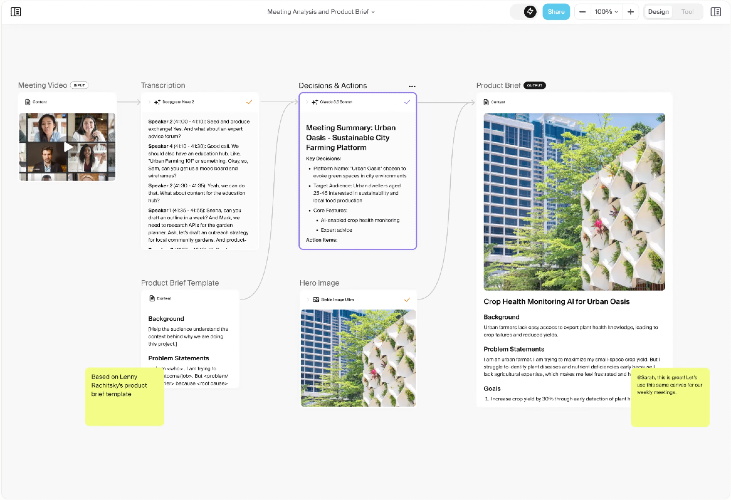Toggle the right sidebar panel icon
The image size is (731, 500).
tap(716, 12)
